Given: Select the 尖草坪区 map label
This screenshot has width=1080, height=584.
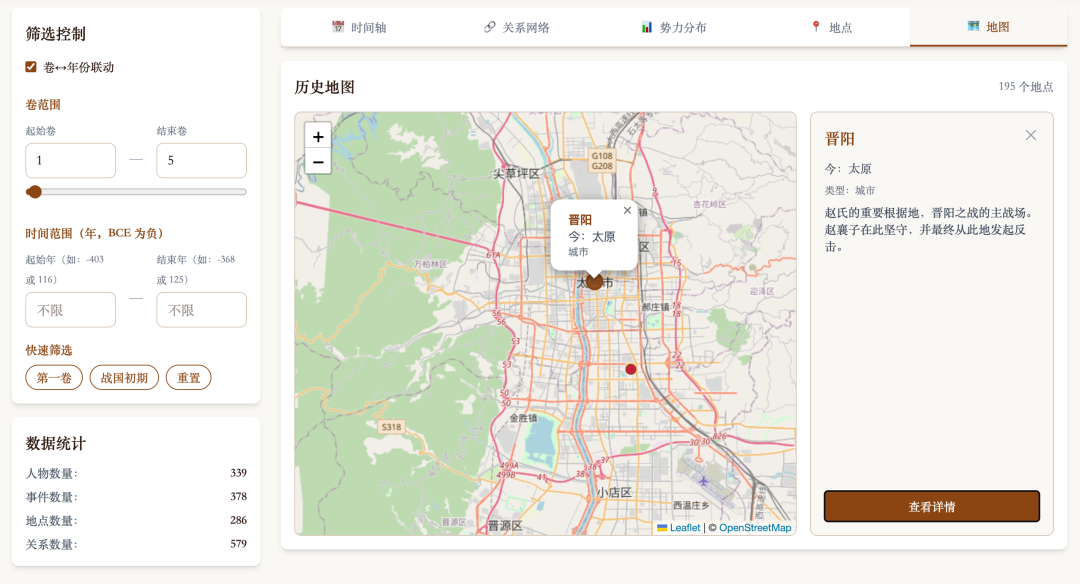Looking at the screenshot, I should pos(516,174).
